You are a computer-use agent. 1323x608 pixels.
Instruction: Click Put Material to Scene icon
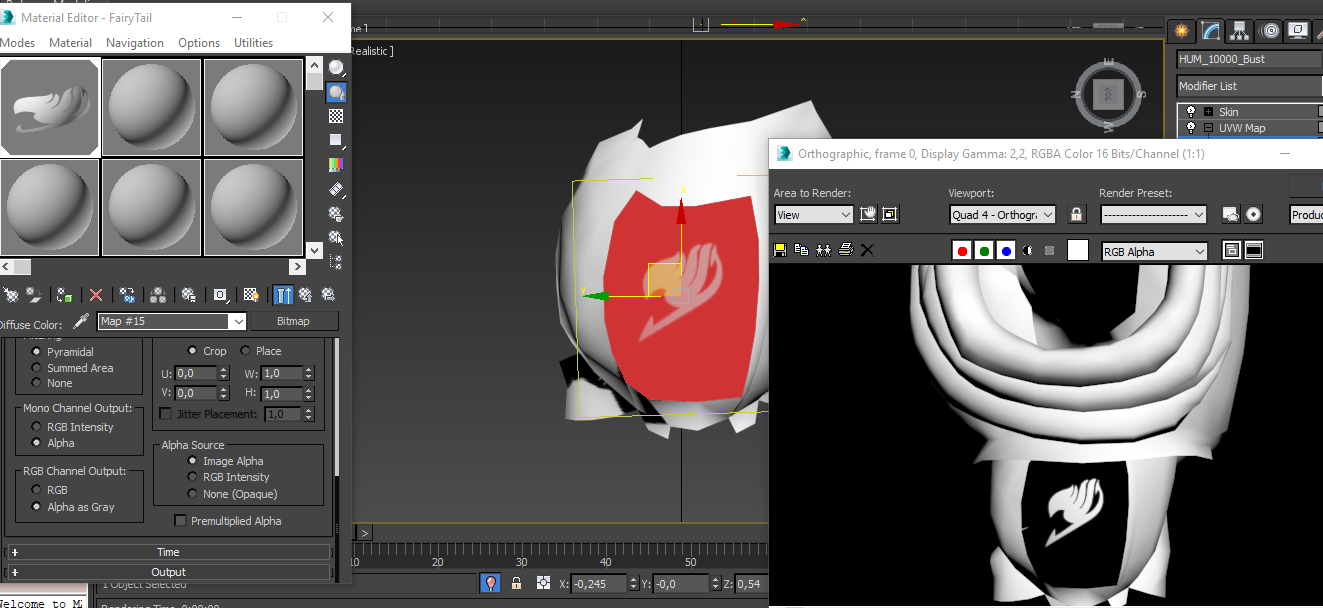click(33, 295)
